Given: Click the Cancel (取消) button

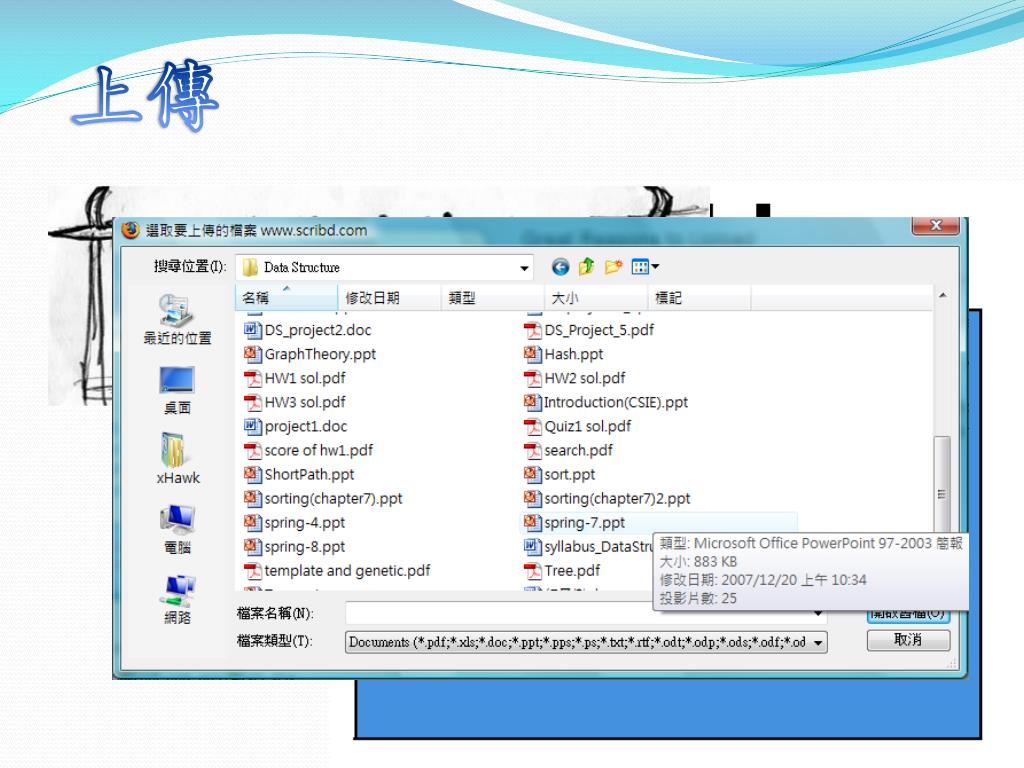Looking at the screenshot, I should (x=908, y=640).
